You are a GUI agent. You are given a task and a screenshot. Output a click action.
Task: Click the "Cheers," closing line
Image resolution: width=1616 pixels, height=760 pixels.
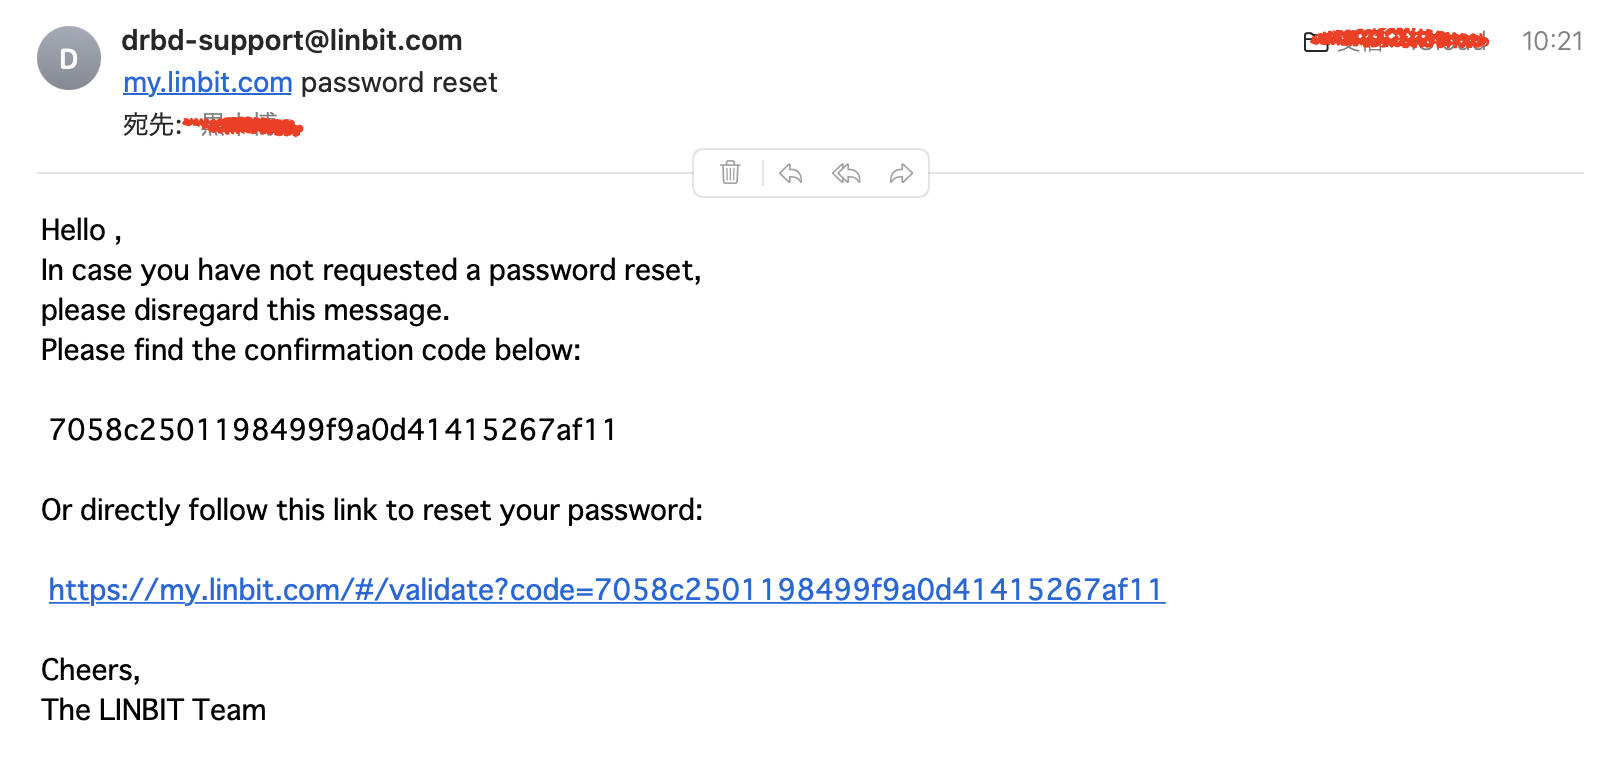90,670
